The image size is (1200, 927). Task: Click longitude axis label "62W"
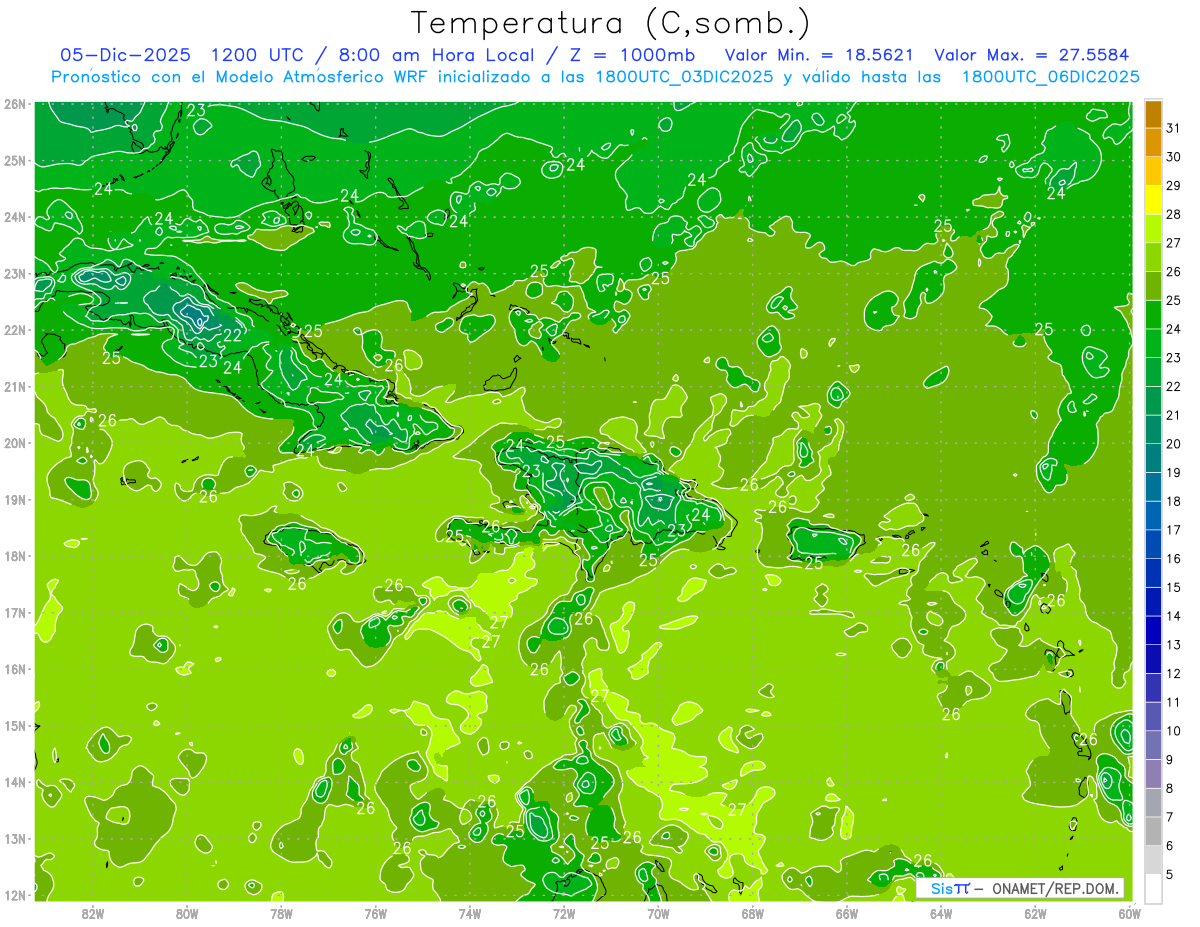point(1035,913)
